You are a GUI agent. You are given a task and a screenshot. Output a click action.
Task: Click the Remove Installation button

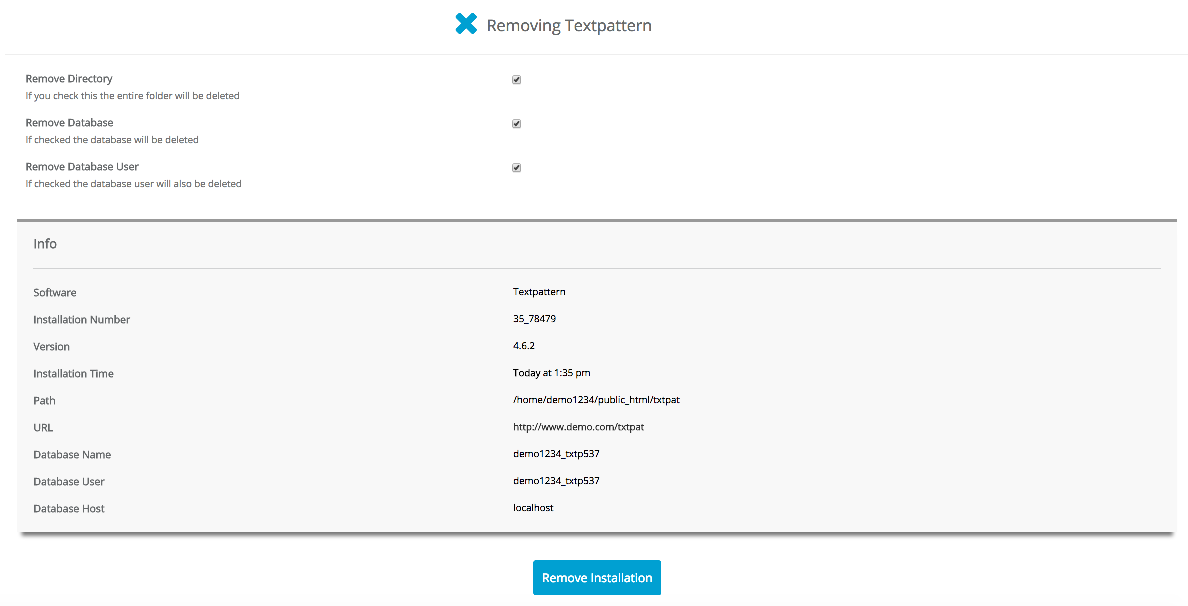click(x=597, y=577)
